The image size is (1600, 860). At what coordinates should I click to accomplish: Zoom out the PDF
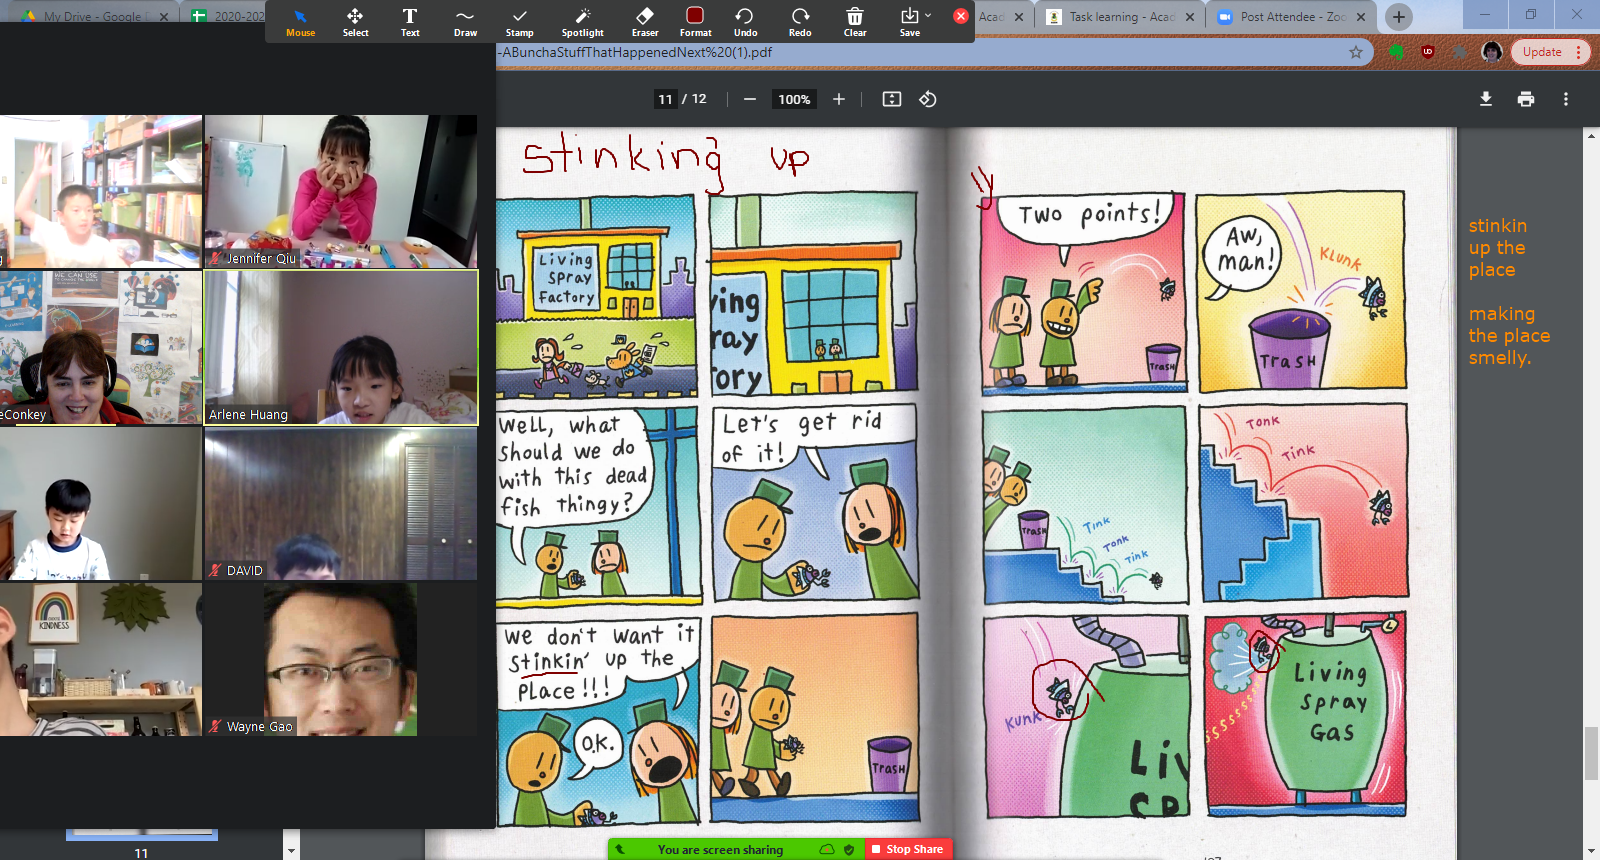pyautogui.click(x=750, y=99)
